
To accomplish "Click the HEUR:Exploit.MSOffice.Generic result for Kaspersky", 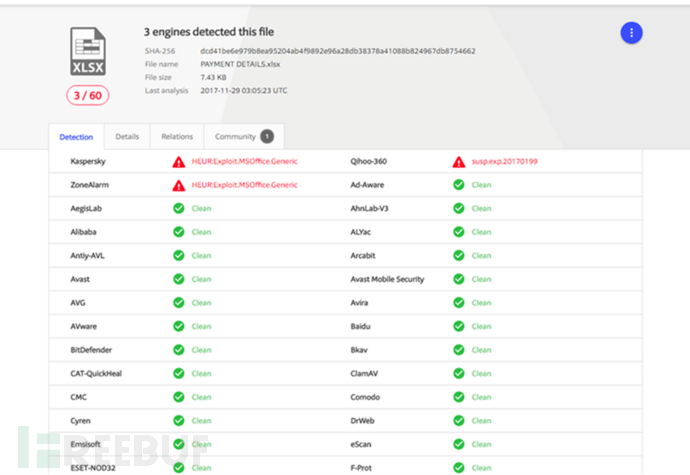I will [244, 162].
